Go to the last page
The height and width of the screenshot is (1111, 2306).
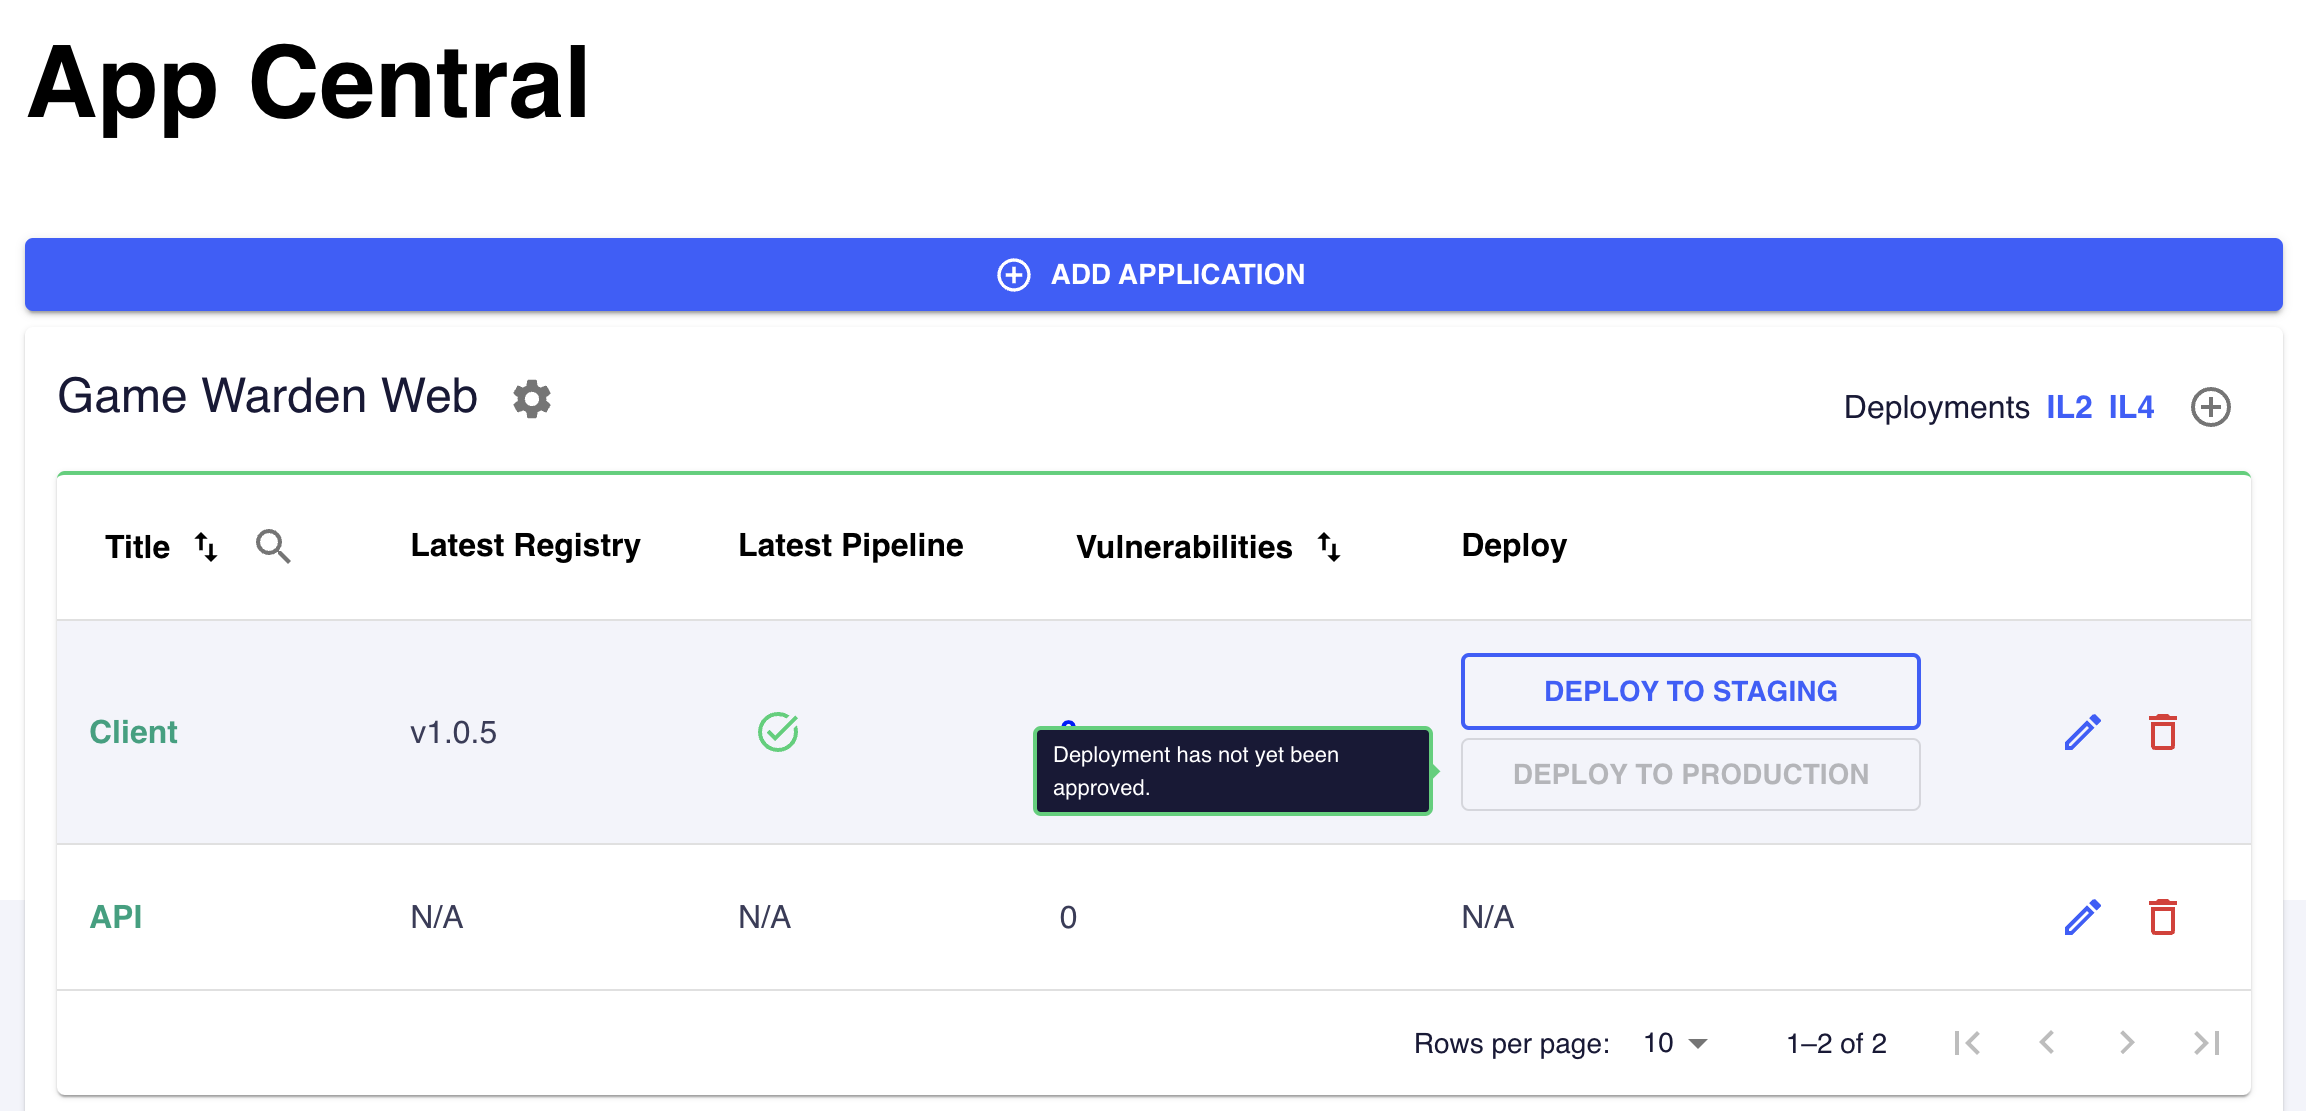(2207, 1043)
